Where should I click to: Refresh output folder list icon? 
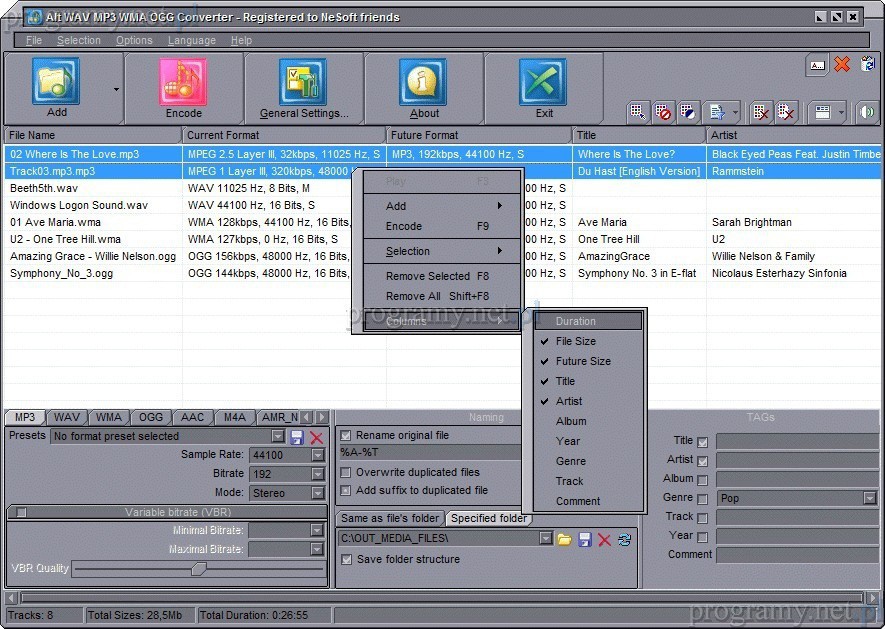(625, 539)
